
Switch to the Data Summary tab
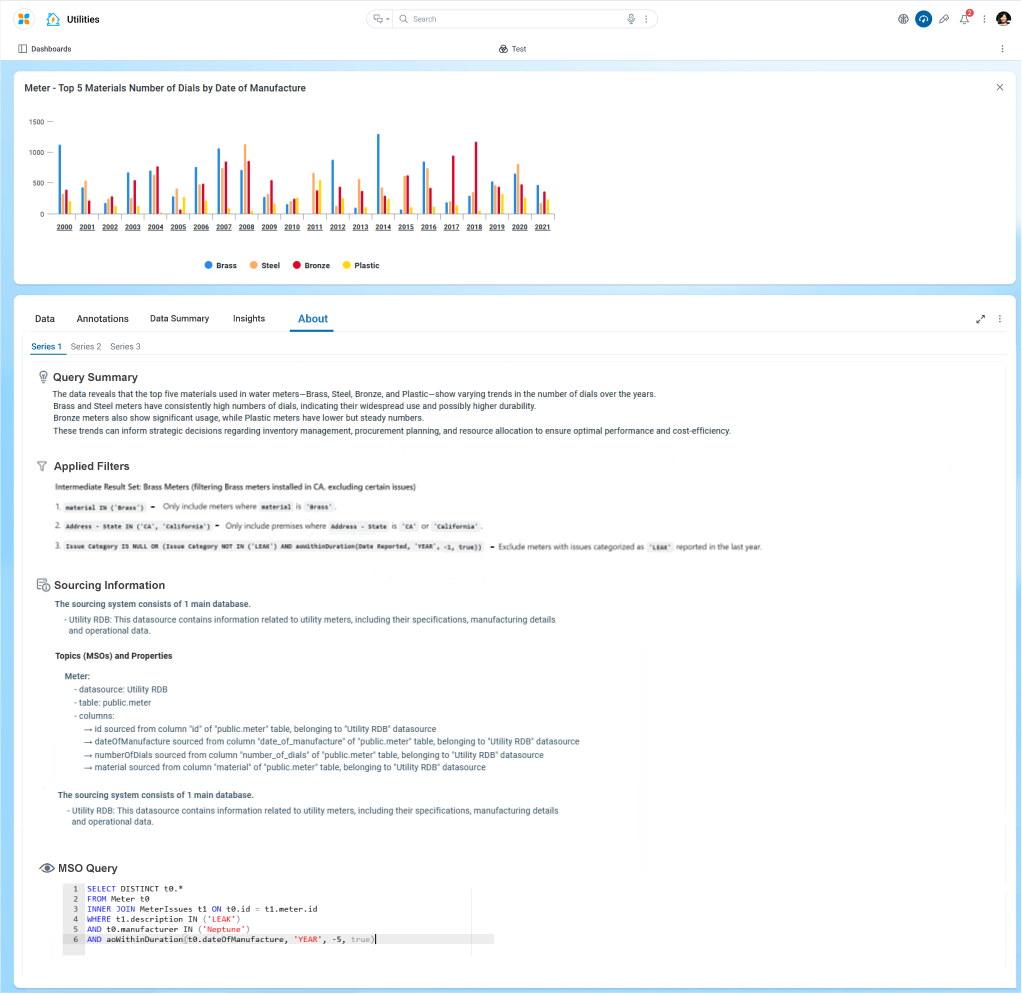[x=179, y=319]
